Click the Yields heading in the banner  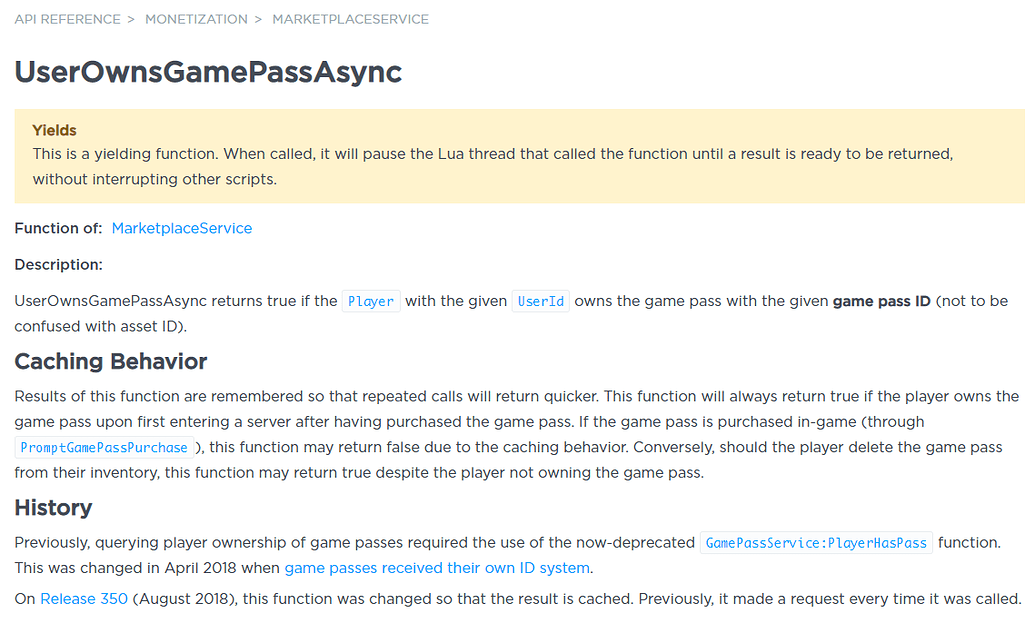pos(54,130)
